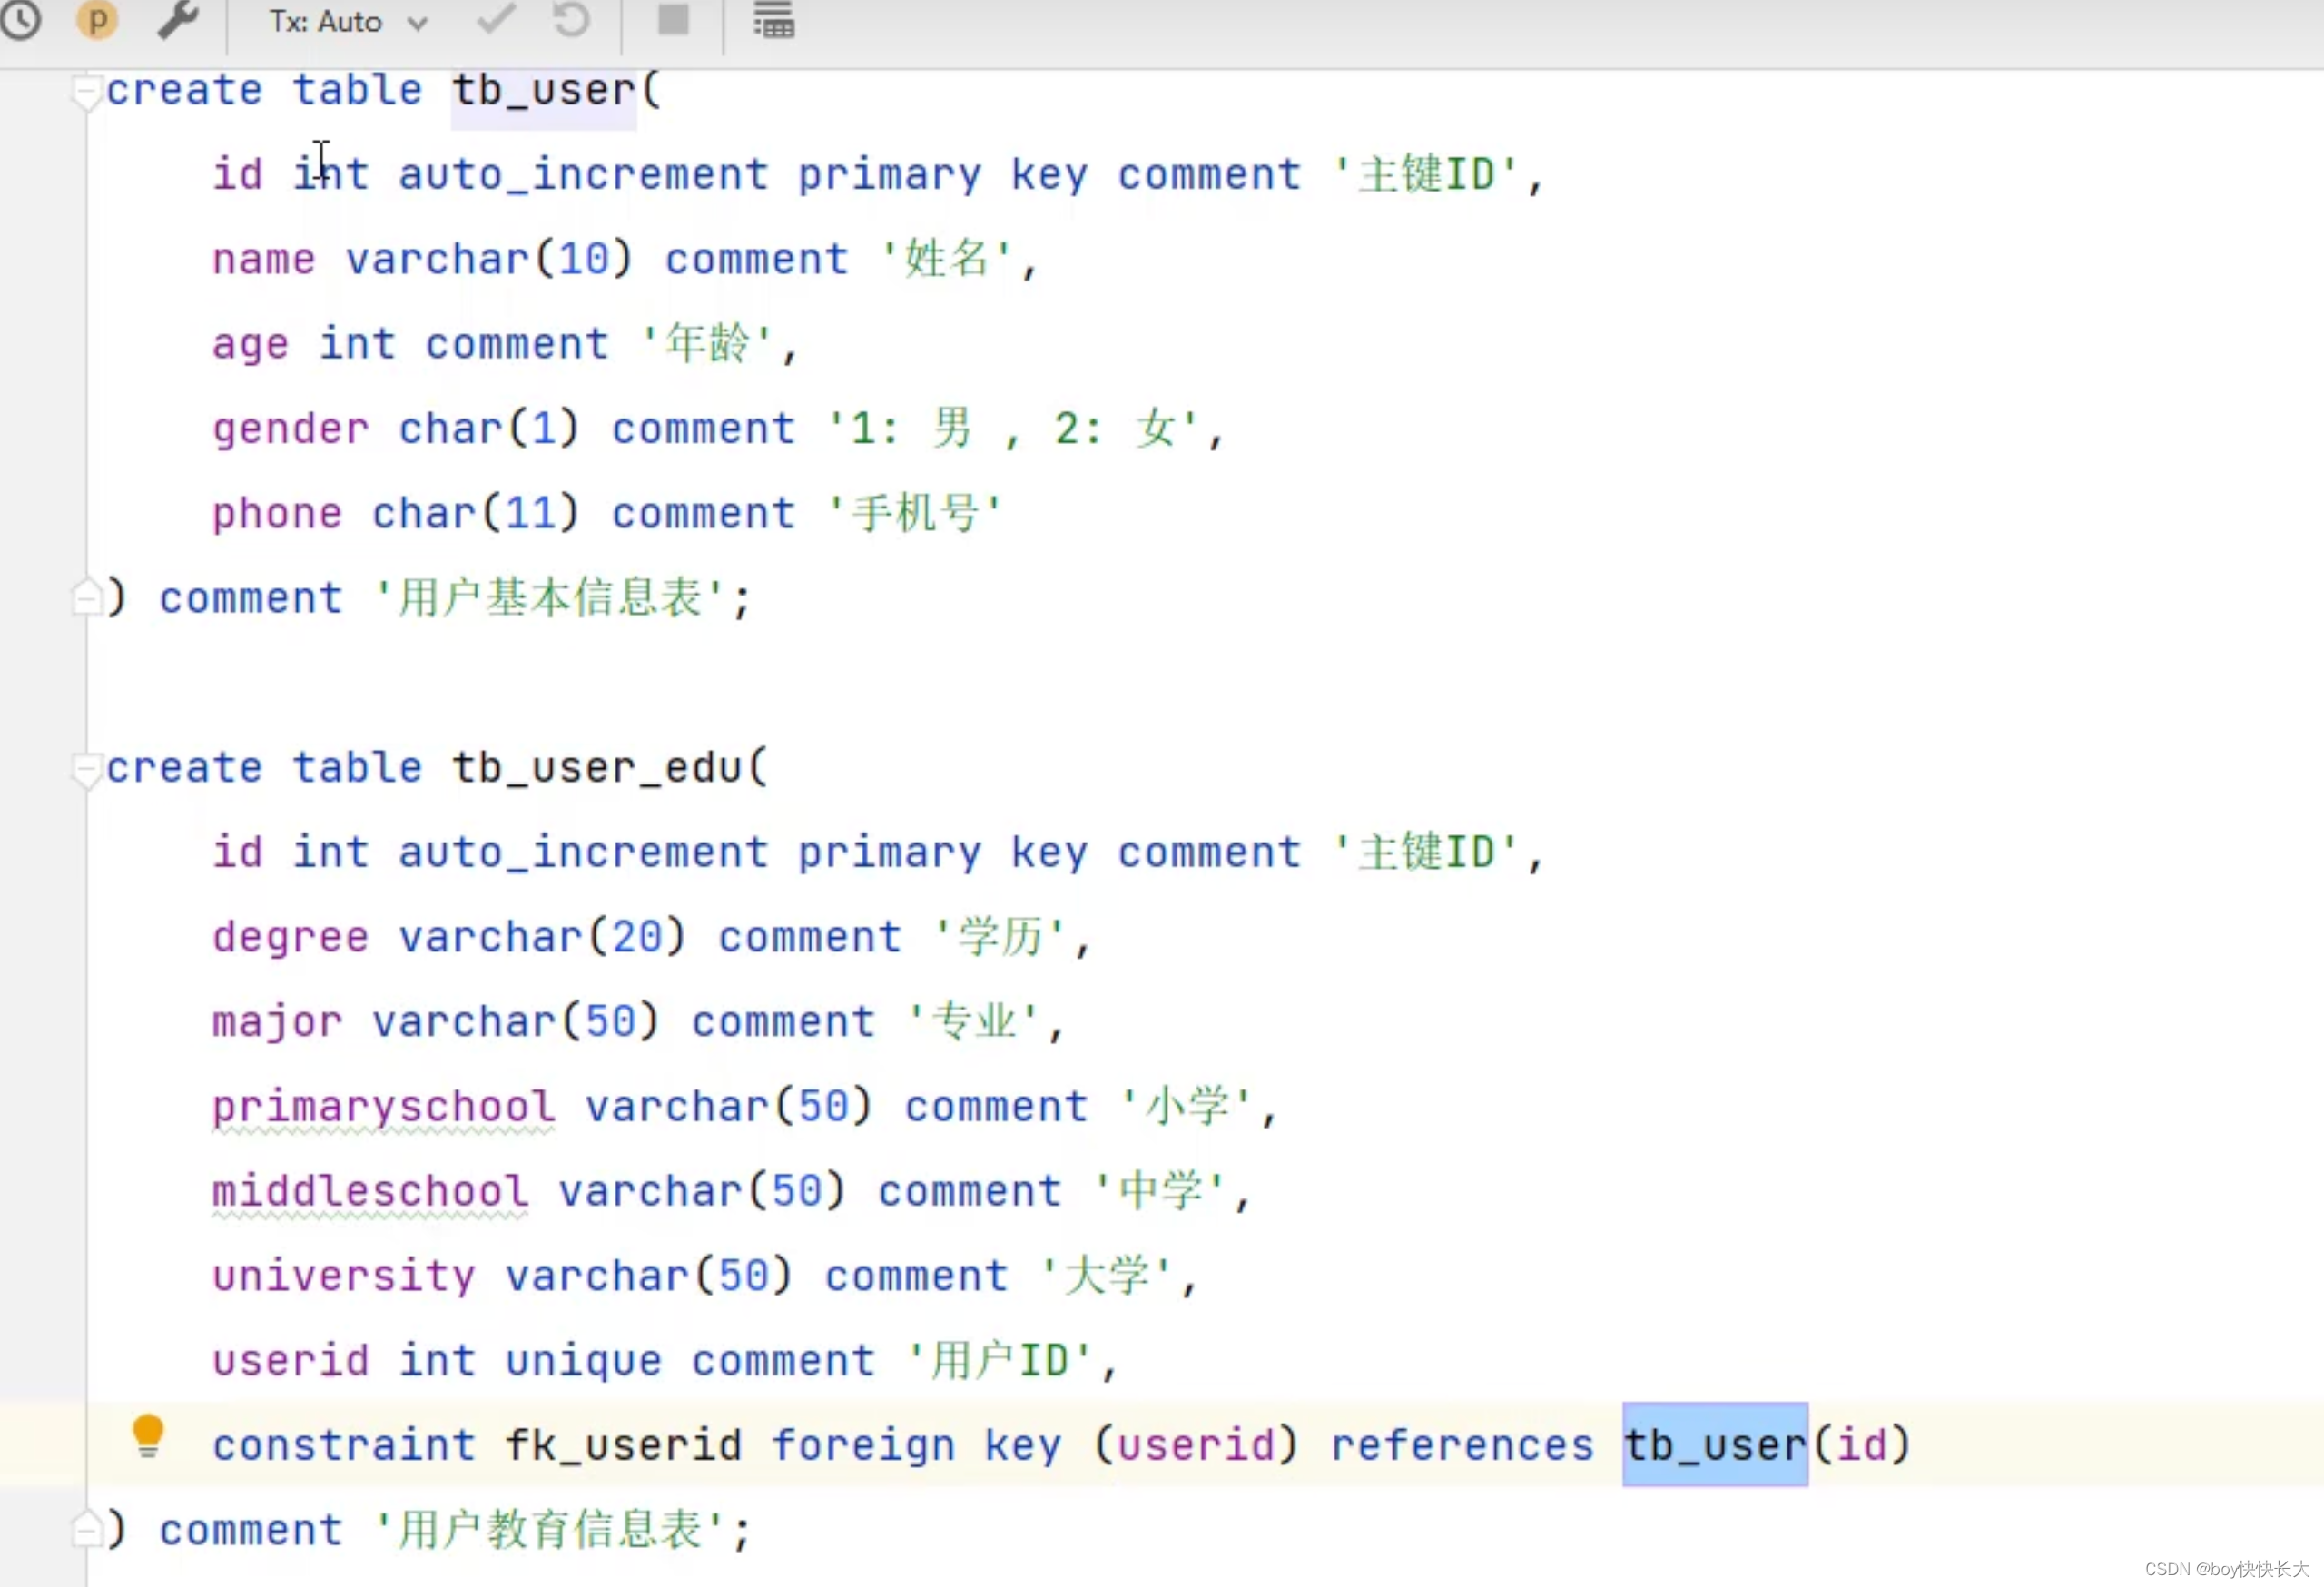The image size is (2324, 1587).
Task: Click the SQL editor input field area
Action: (x=1162, y=794)
